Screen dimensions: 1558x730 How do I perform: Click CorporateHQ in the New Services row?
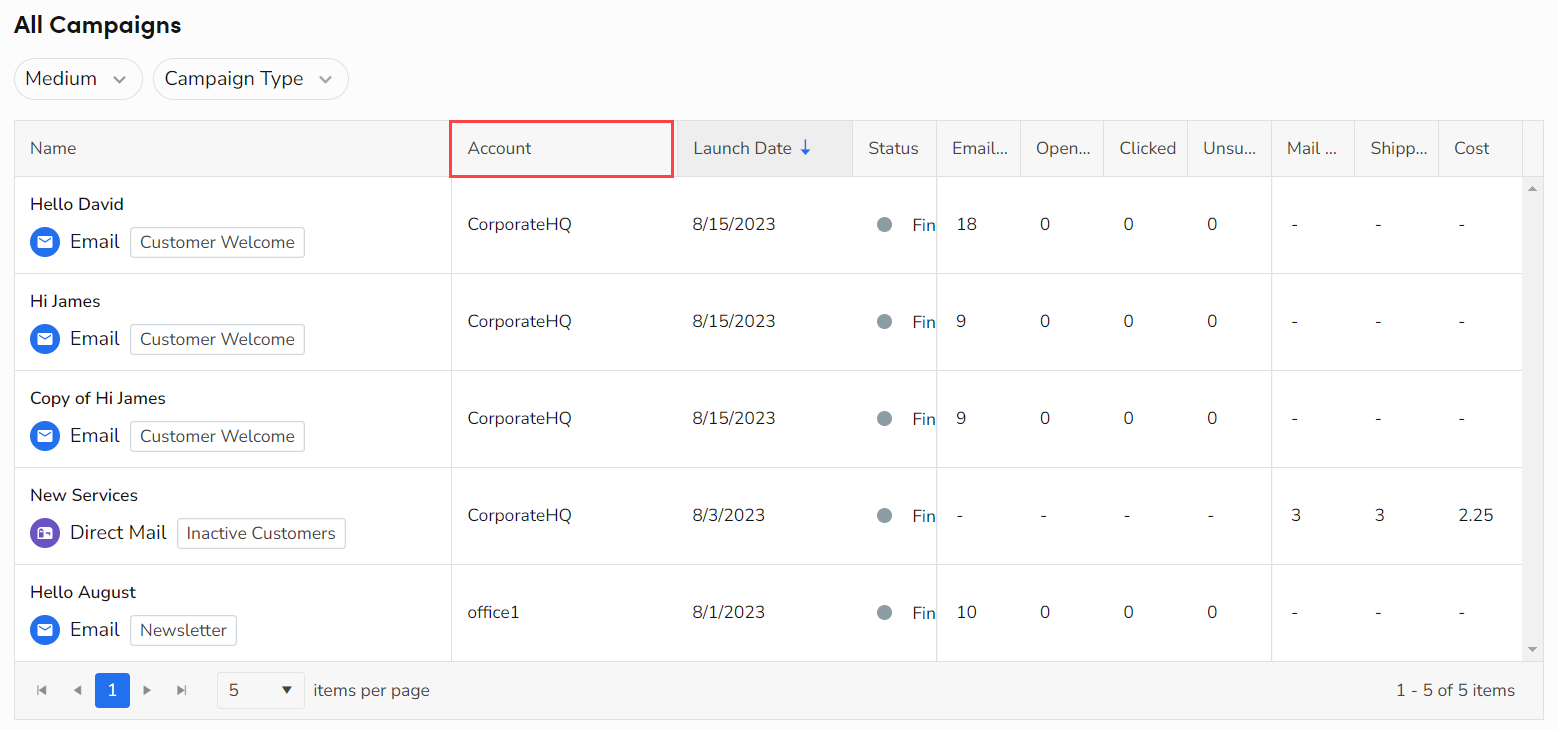[520, 515]
